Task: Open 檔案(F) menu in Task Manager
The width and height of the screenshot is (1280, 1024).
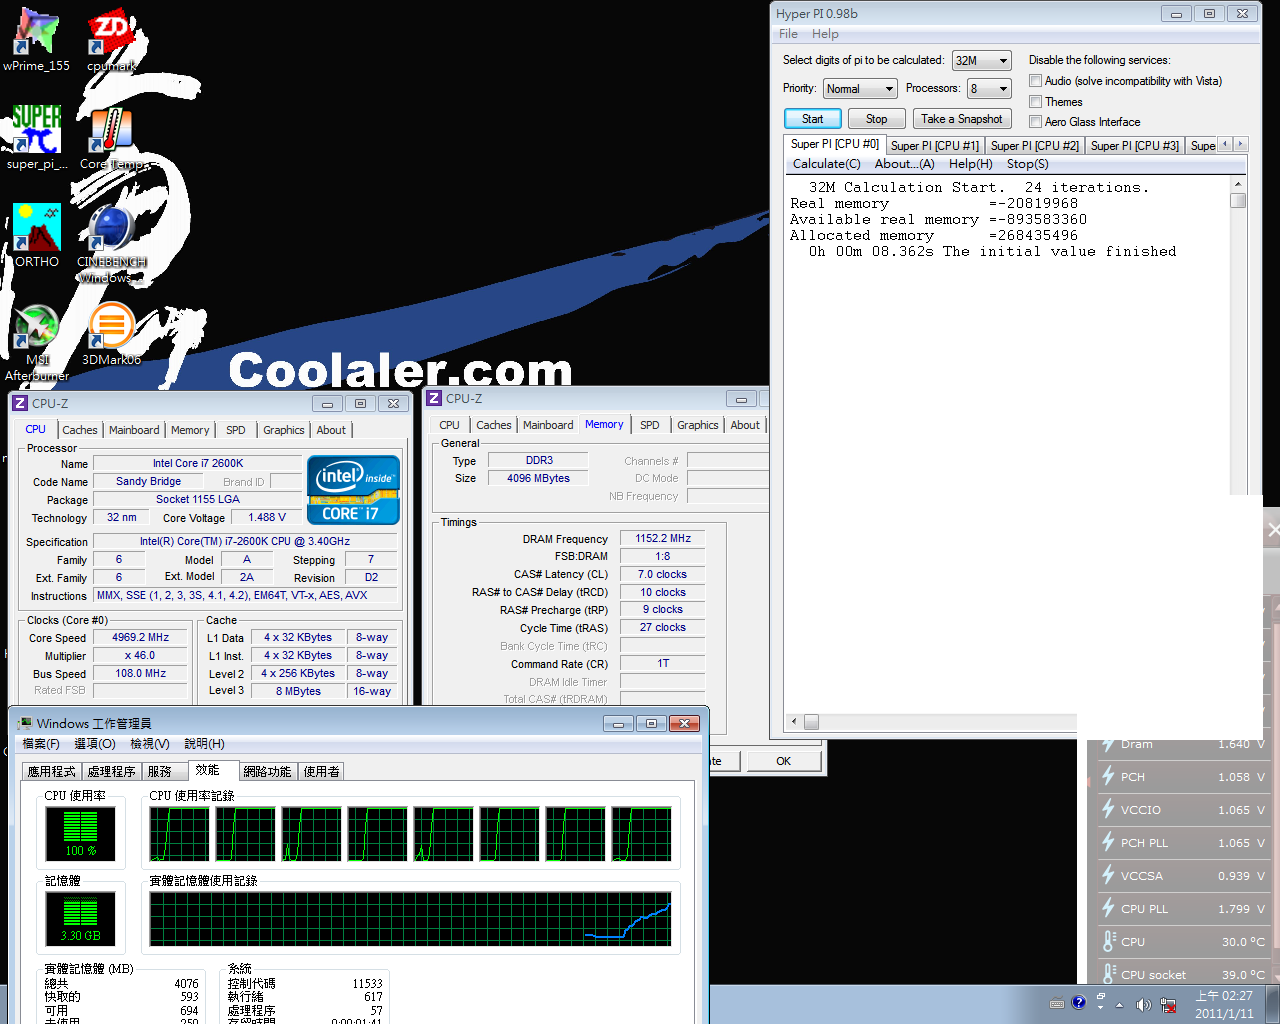Action: (x=41, y=744)
